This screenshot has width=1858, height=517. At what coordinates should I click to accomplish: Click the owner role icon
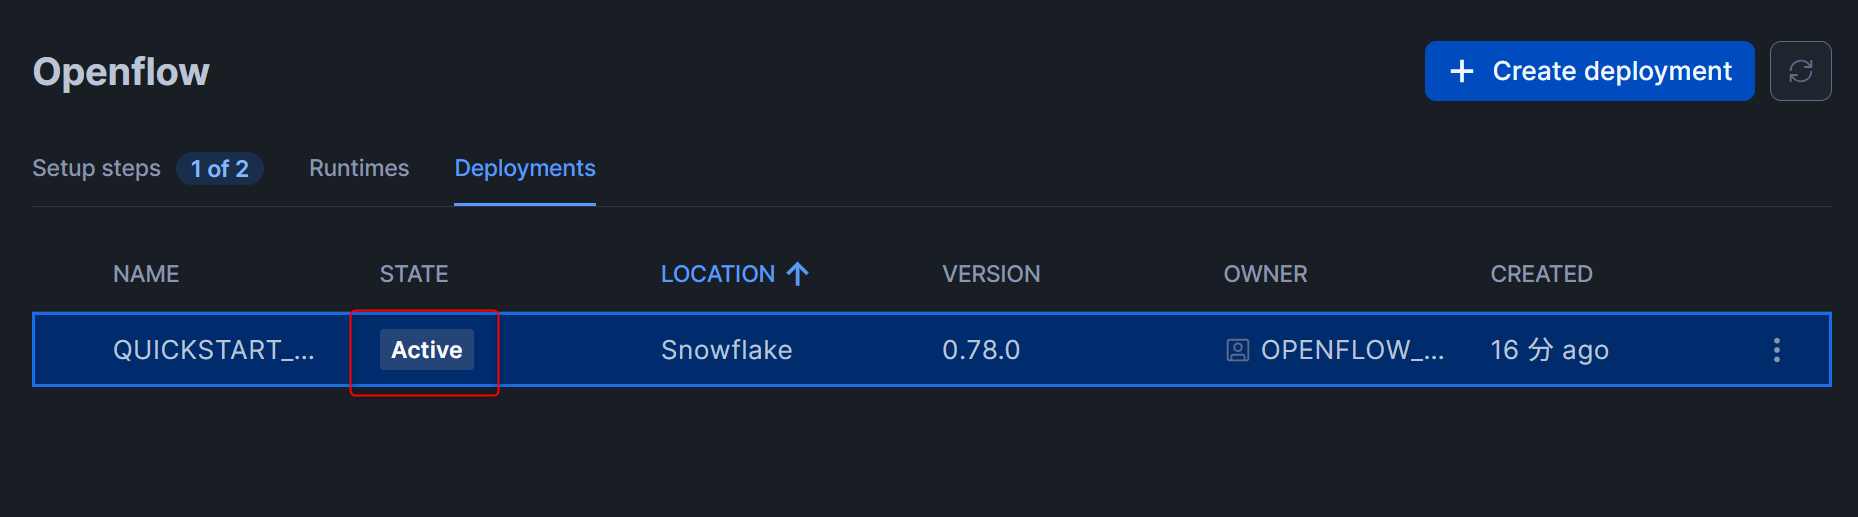click(1237, 350)
